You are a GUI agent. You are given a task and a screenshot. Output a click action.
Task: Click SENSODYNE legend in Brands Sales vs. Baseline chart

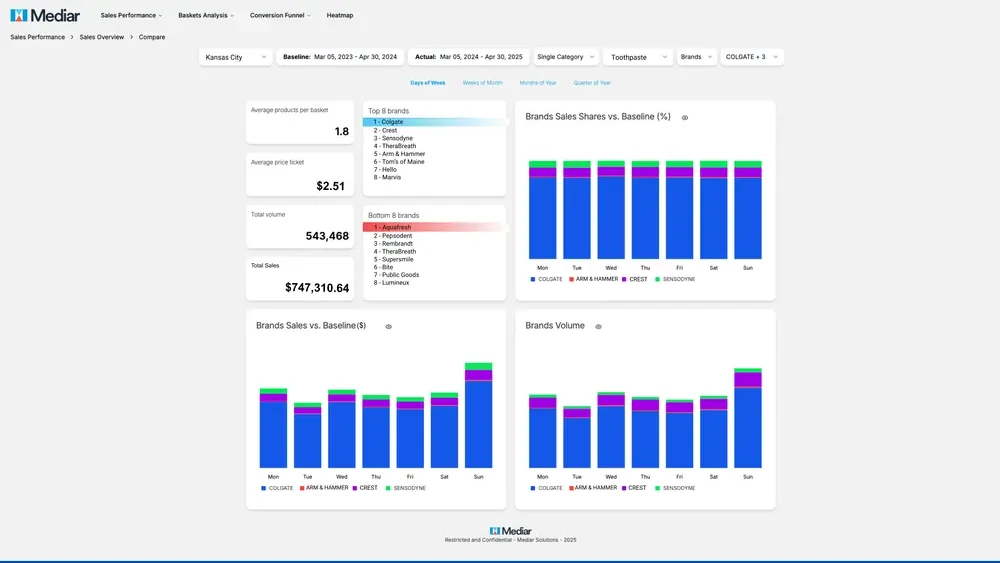pos(406,488)
